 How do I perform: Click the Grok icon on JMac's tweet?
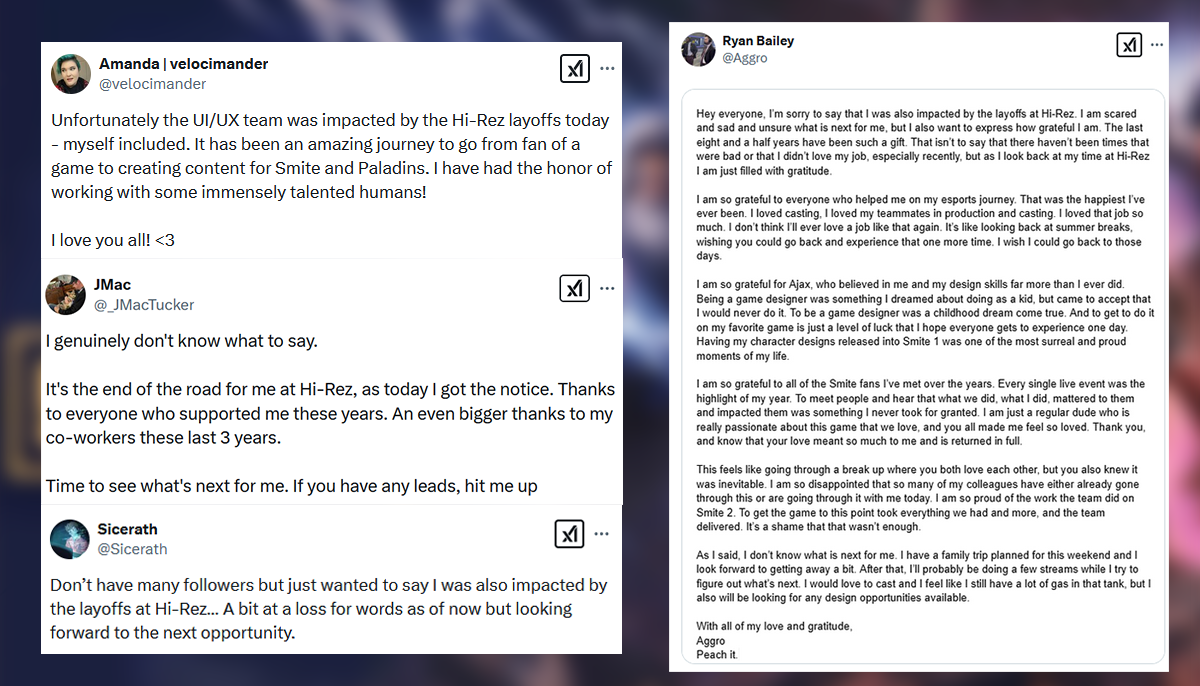[x=574, y=289]
